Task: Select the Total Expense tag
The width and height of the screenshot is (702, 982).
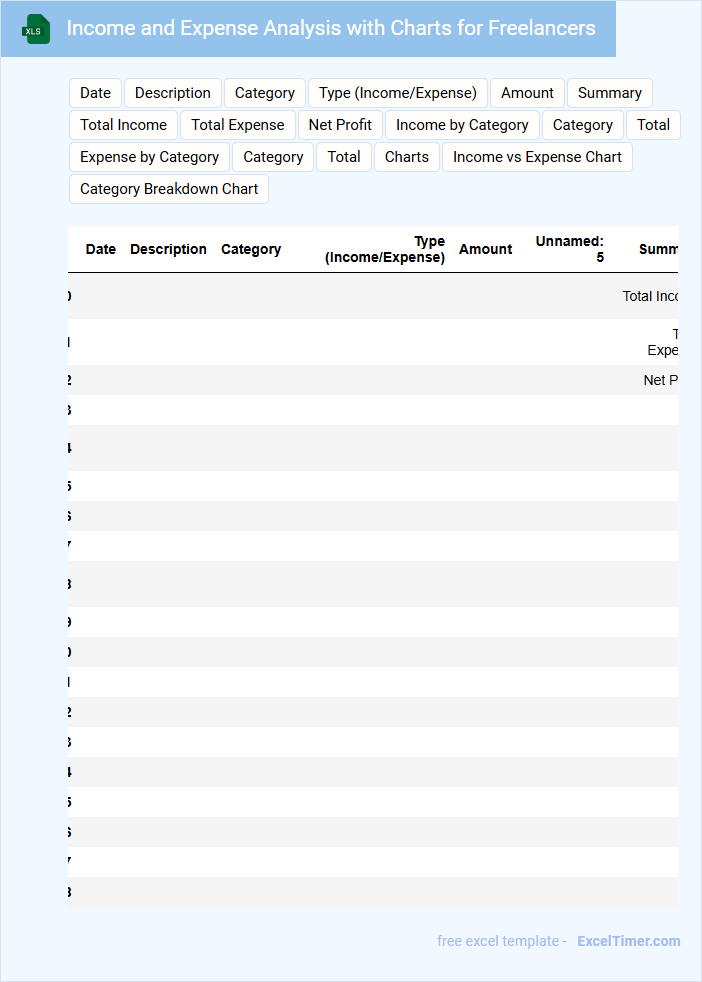Action: click(238, 125)
